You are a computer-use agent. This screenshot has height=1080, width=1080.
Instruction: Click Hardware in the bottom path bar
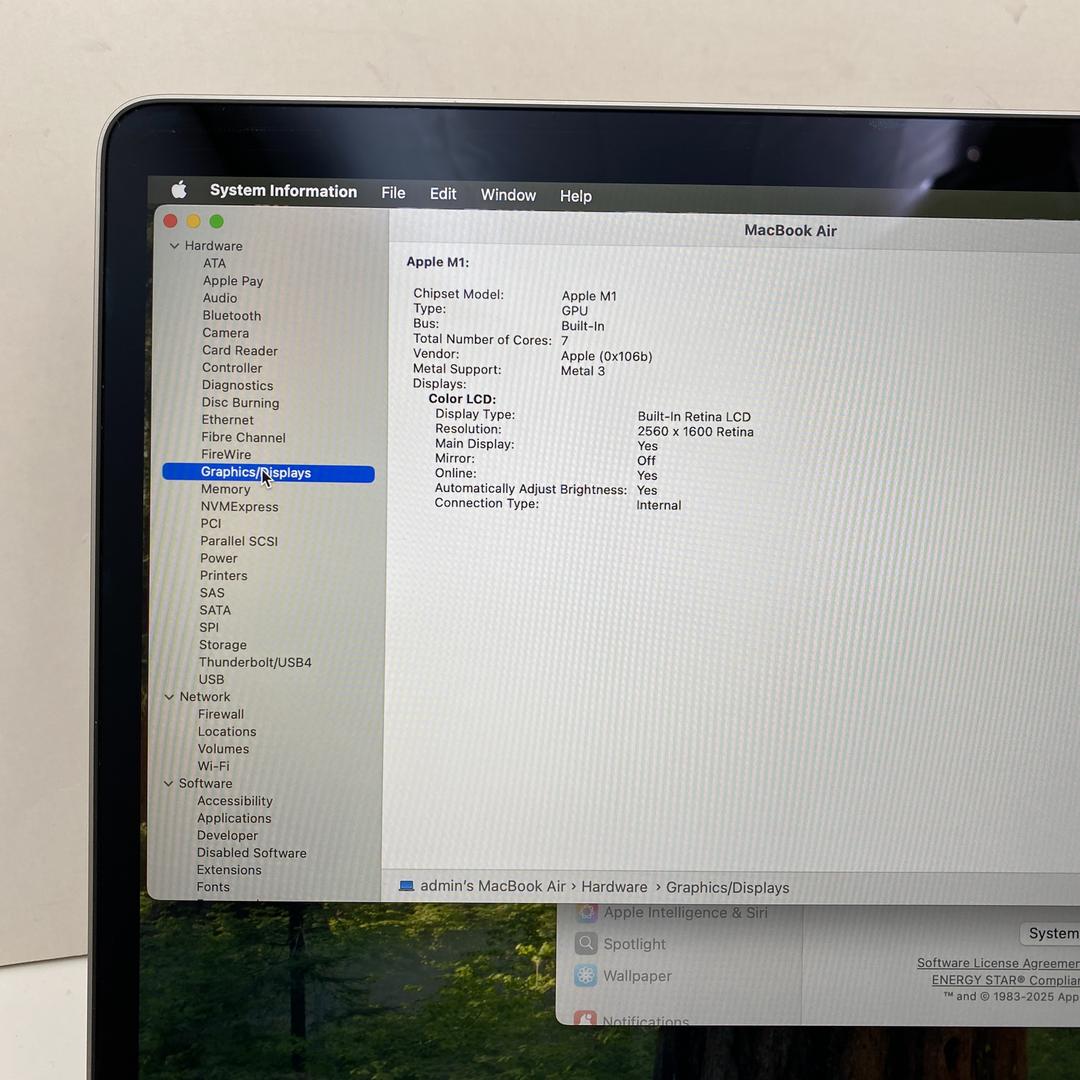(614, 887)
